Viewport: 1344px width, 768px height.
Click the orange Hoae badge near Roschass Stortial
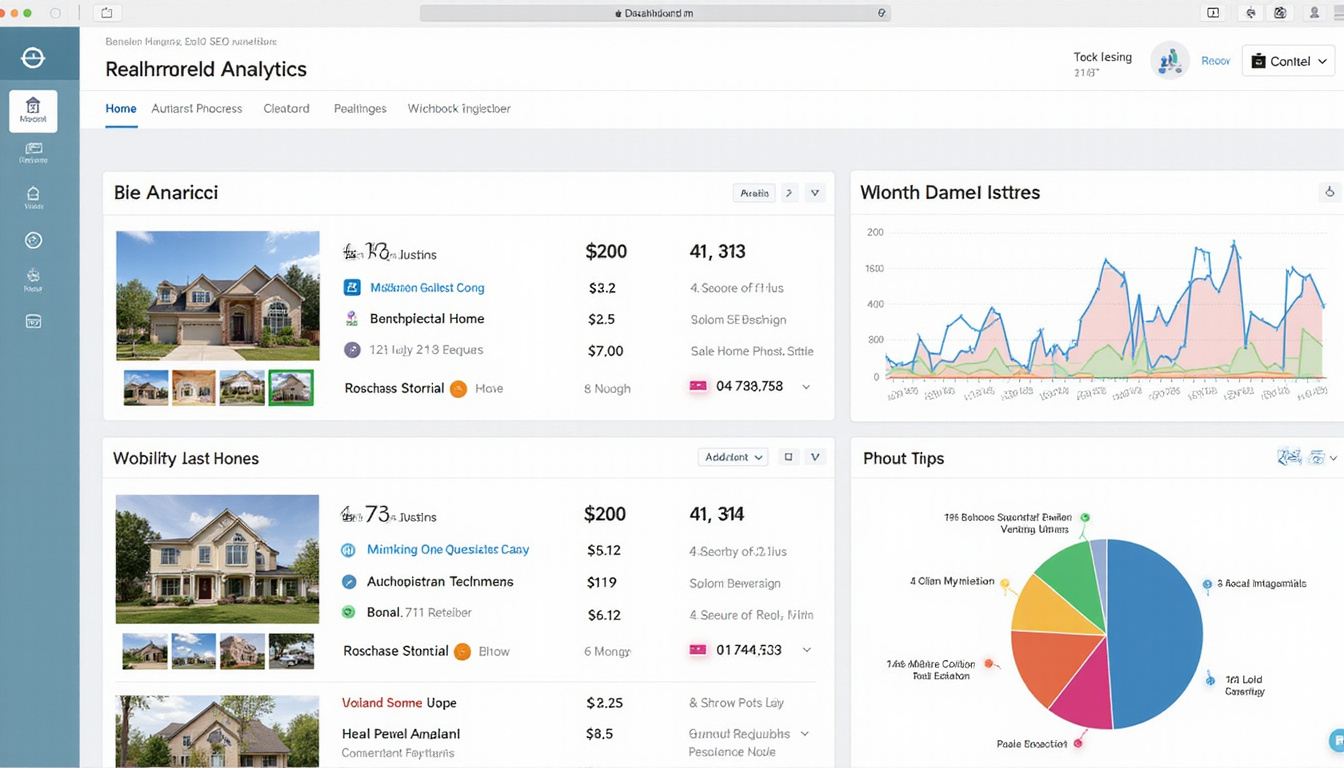pos(460,388)
